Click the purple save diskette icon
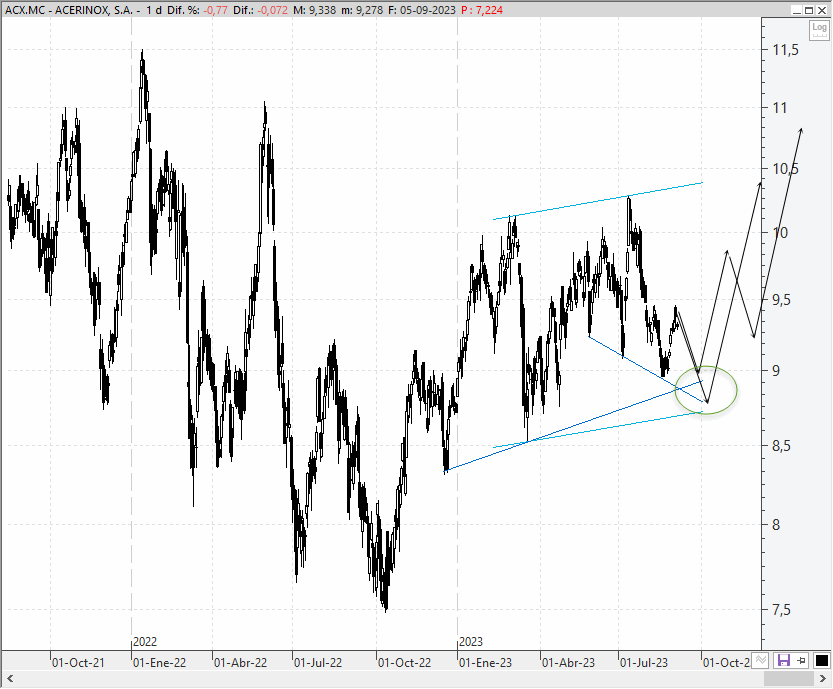 click(784, 660)
